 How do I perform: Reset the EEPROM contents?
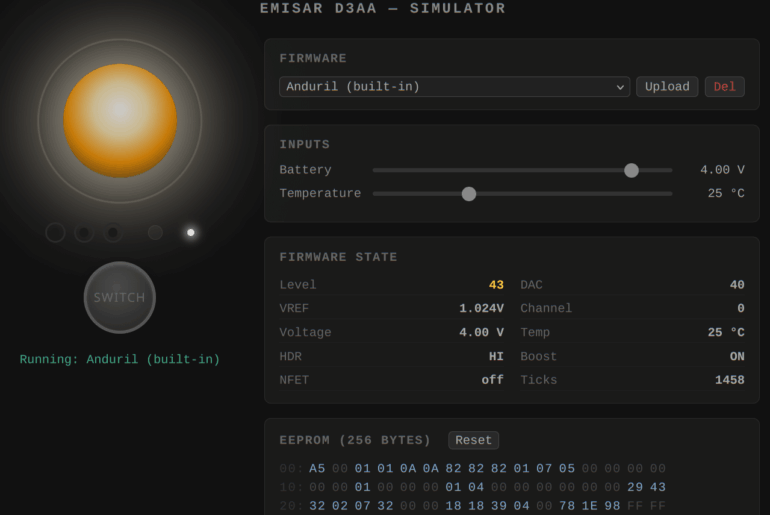click(x=473, y=440)
